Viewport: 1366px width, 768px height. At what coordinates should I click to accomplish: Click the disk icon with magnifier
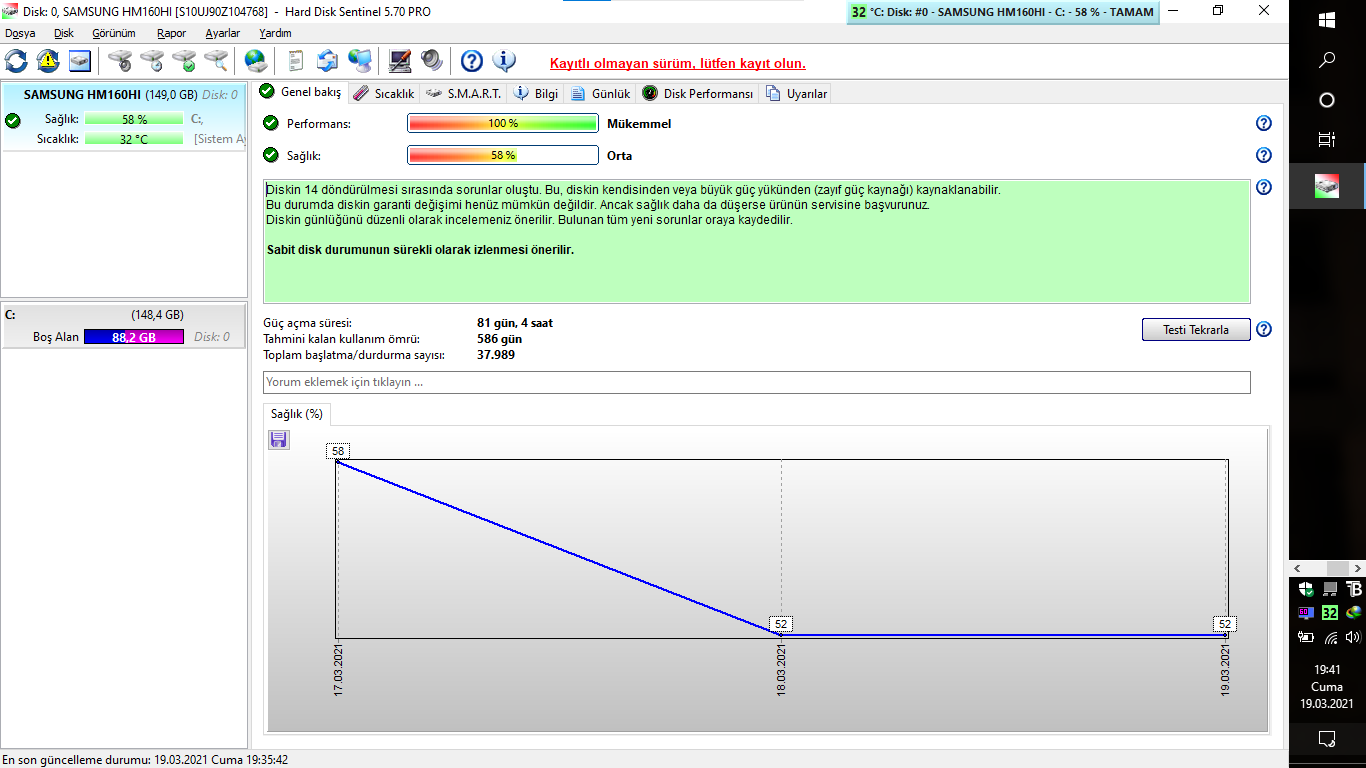[x=216, y=61]
